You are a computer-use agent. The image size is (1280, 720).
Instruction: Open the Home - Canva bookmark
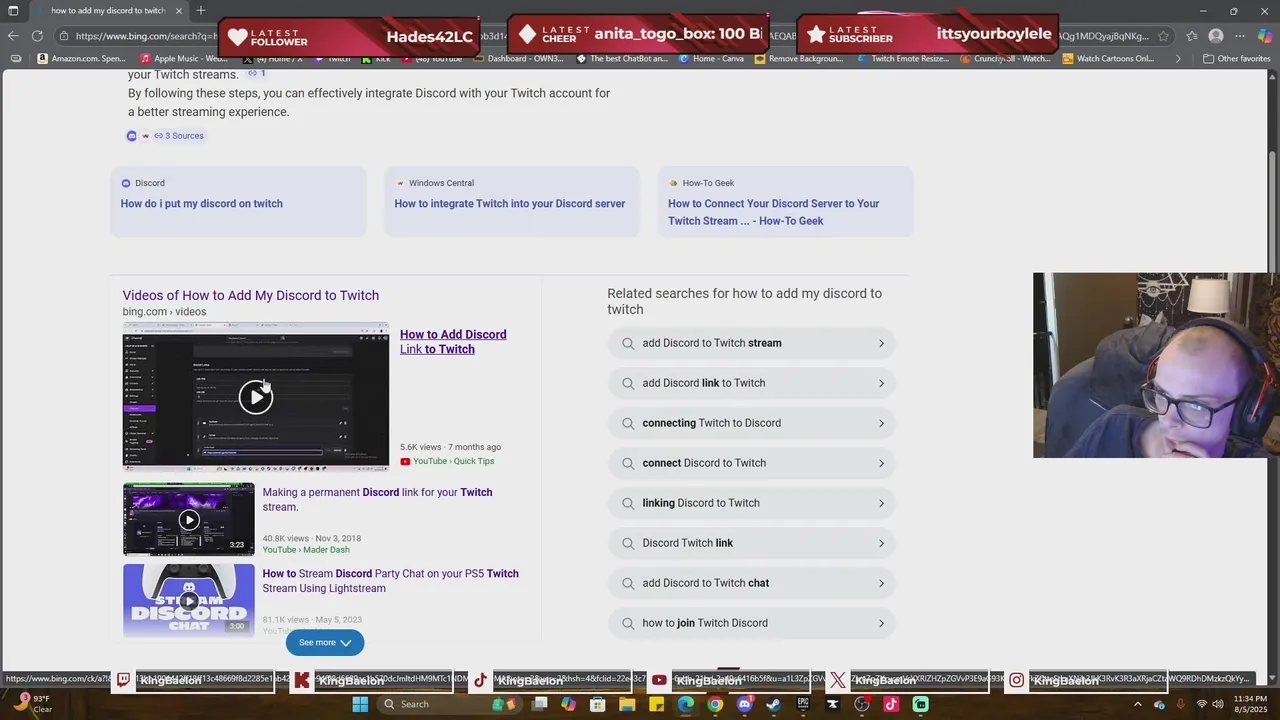pos(711,58)
